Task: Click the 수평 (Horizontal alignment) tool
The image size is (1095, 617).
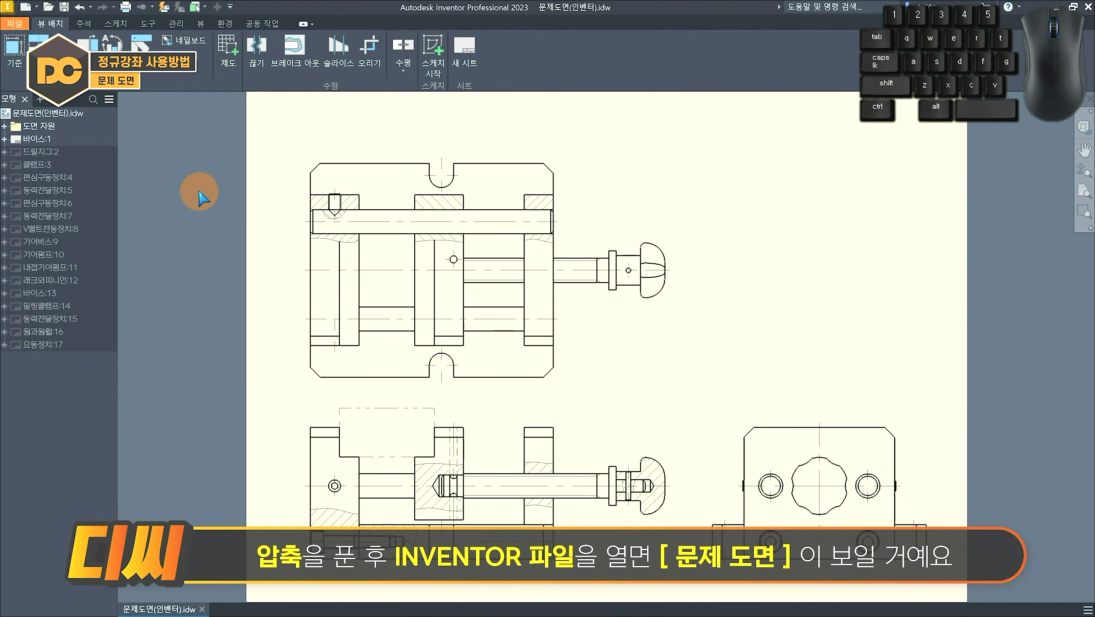Action: click(403, 53)
